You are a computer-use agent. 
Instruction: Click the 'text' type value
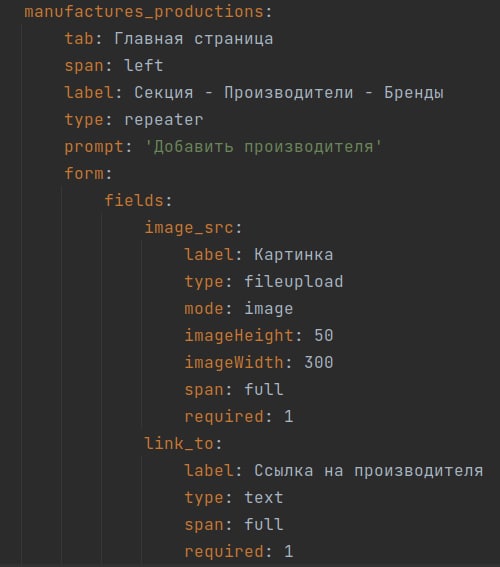[x=264, y=498]
